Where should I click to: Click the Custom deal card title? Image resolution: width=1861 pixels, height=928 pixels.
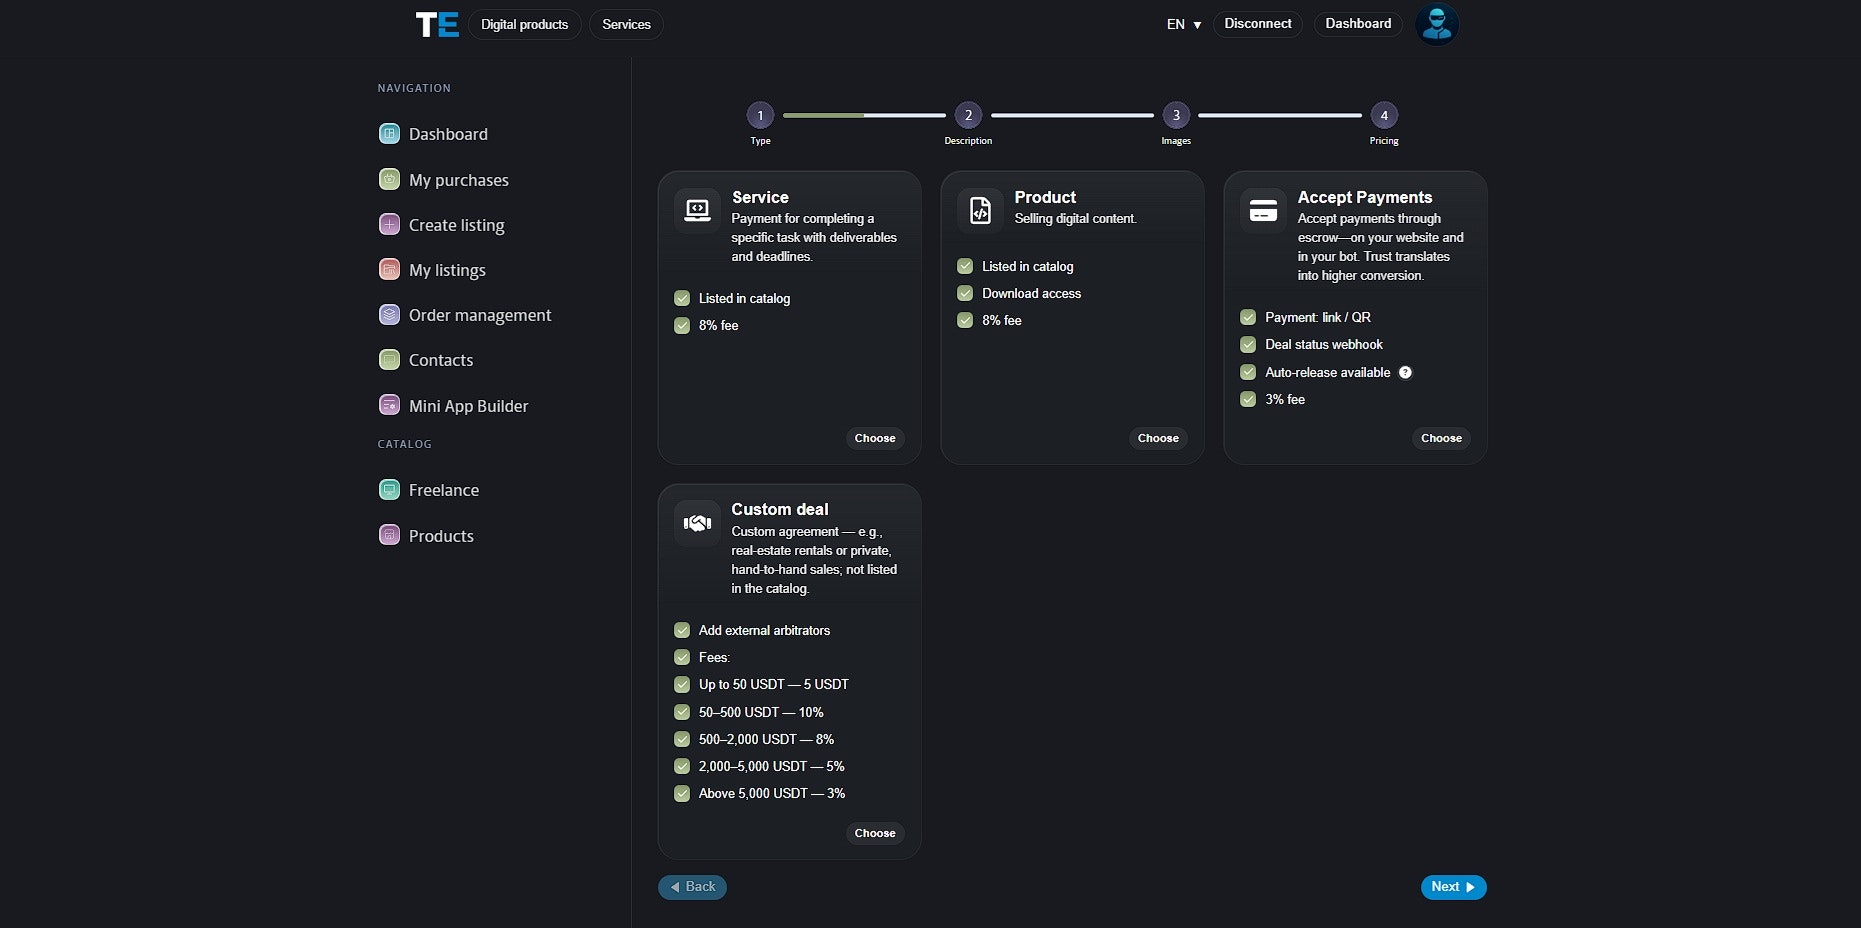coord(779,509)
